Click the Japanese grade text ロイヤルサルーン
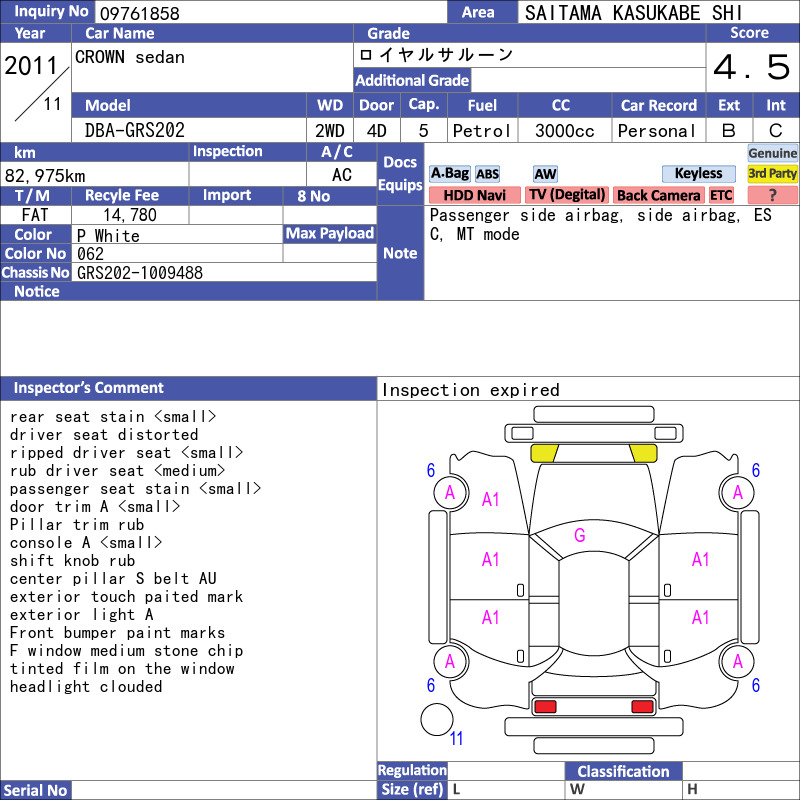The image size is (800, 800). tap(436, 55)
